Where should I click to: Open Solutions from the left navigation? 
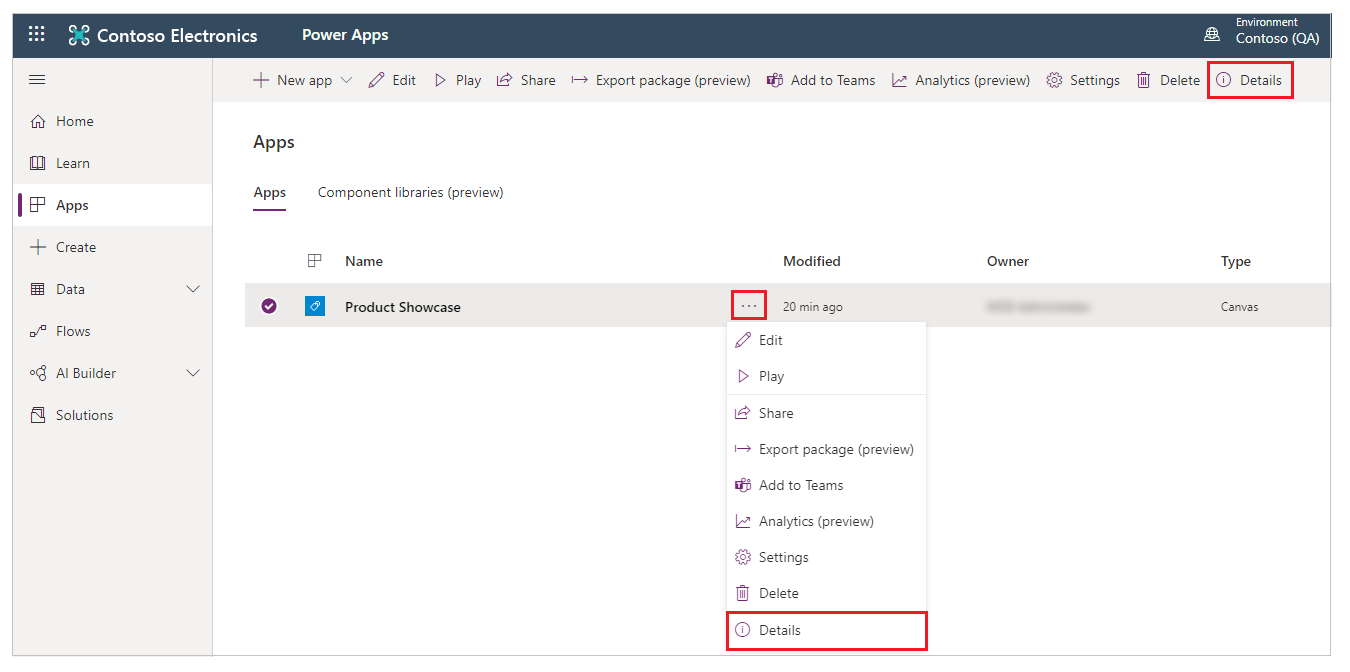pos(83,414)
